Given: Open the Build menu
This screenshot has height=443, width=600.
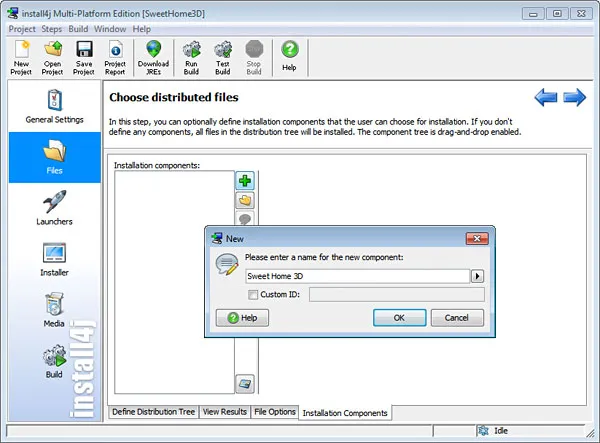Looking at the screenshot, I should point(78,29).
